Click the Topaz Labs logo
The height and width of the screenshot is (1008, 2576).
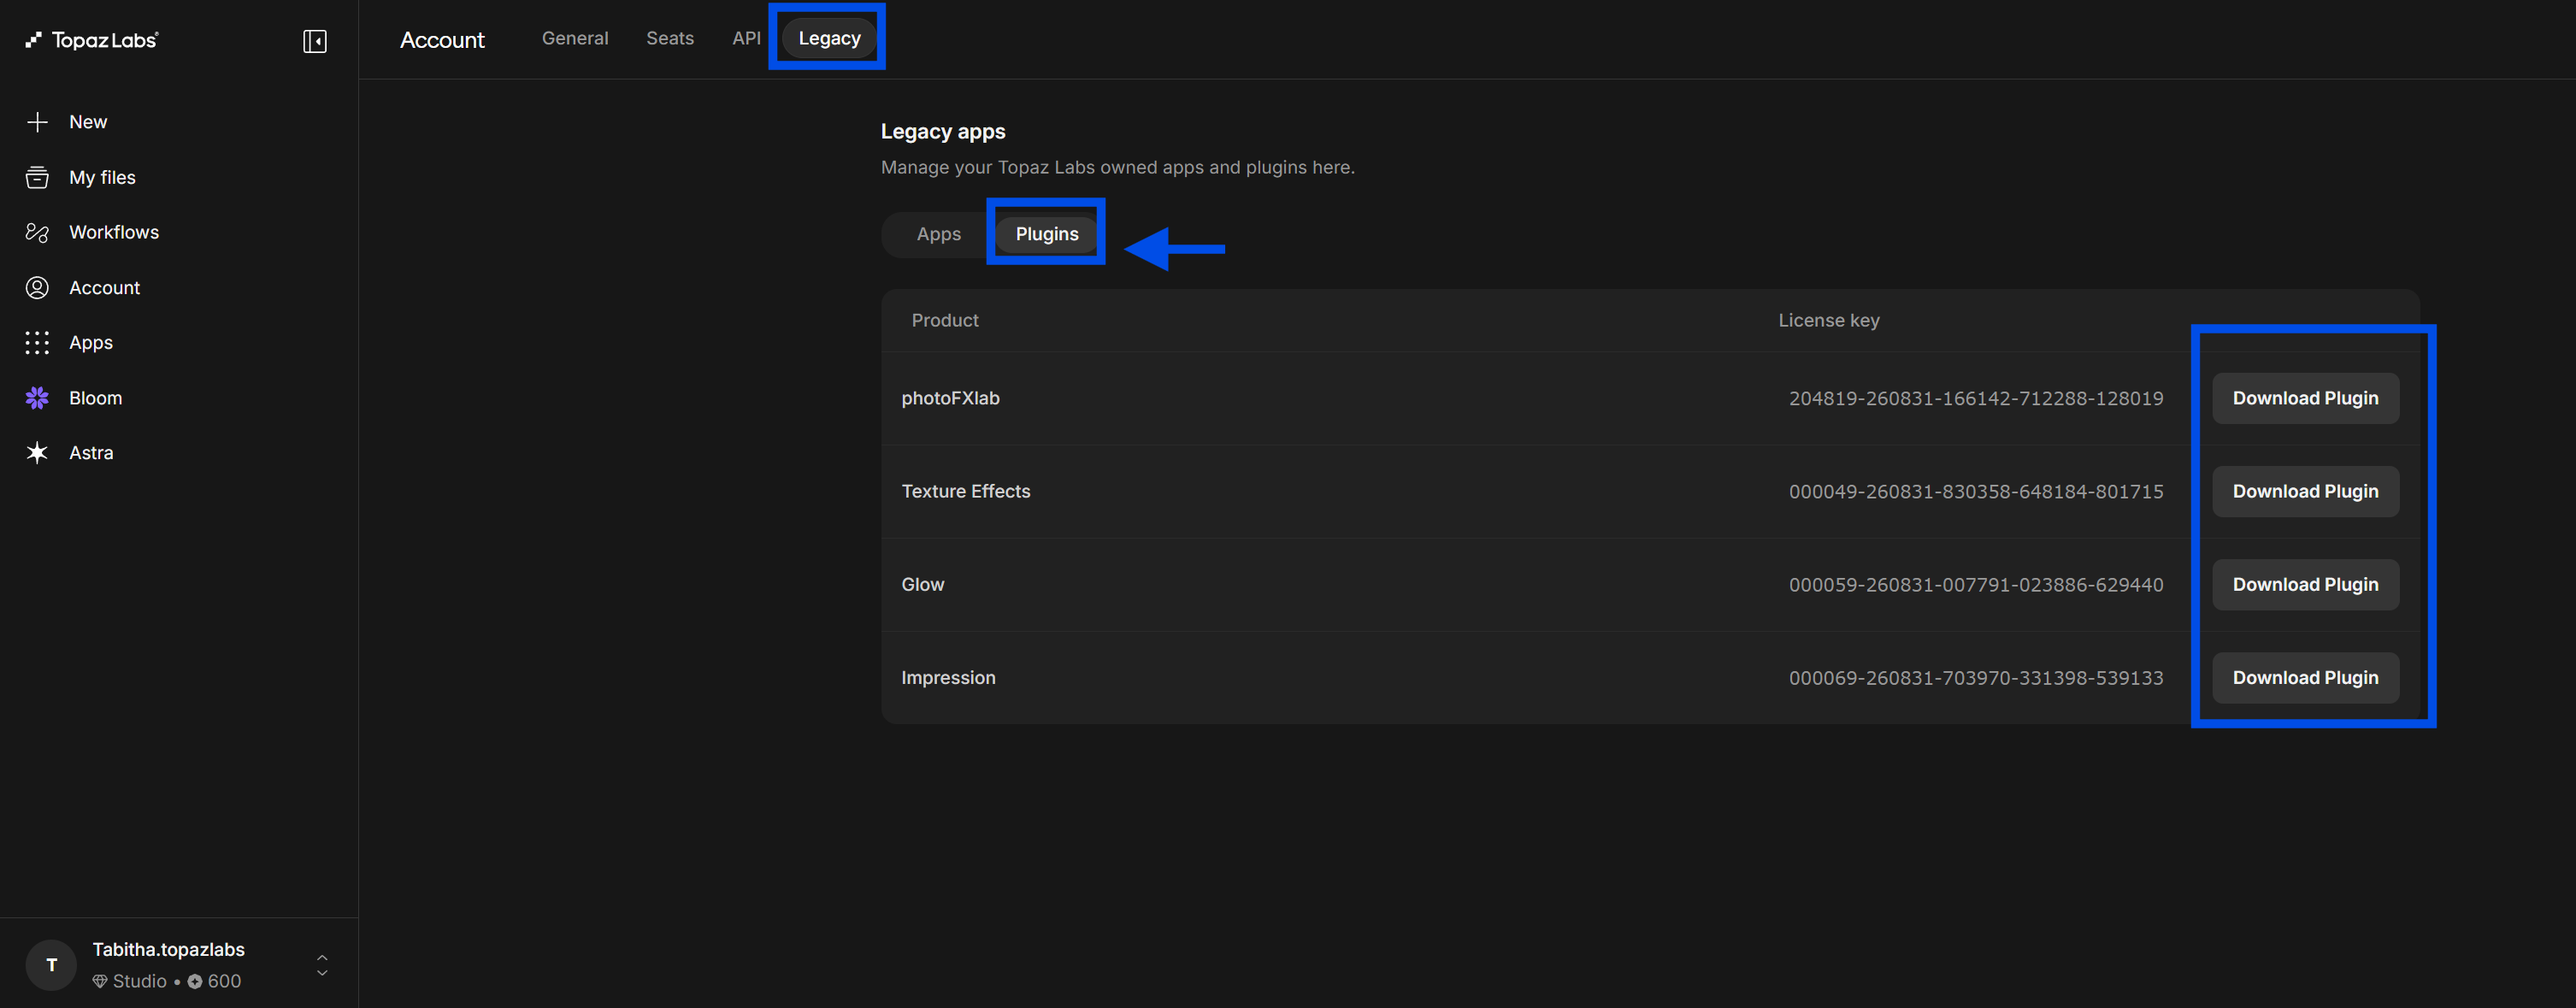91,40
